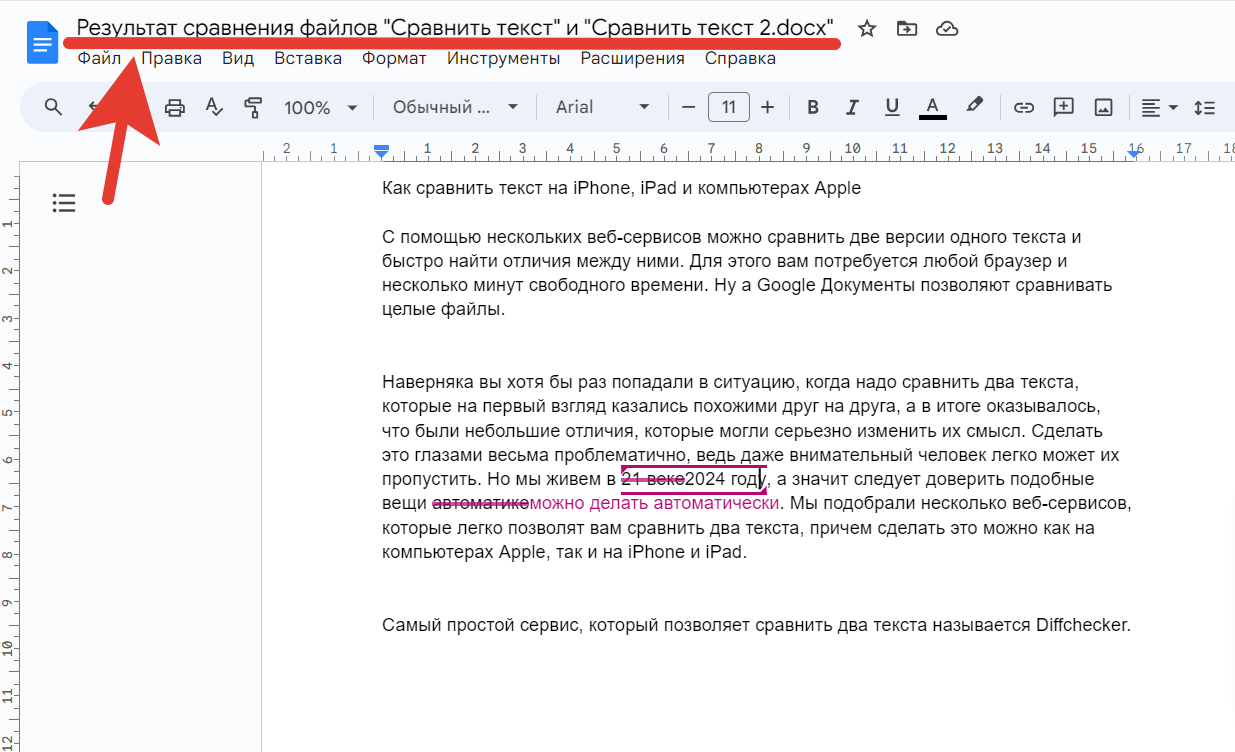Open the Print dialog
This screenshot has width=1235, height=752.
pos(174,107)
